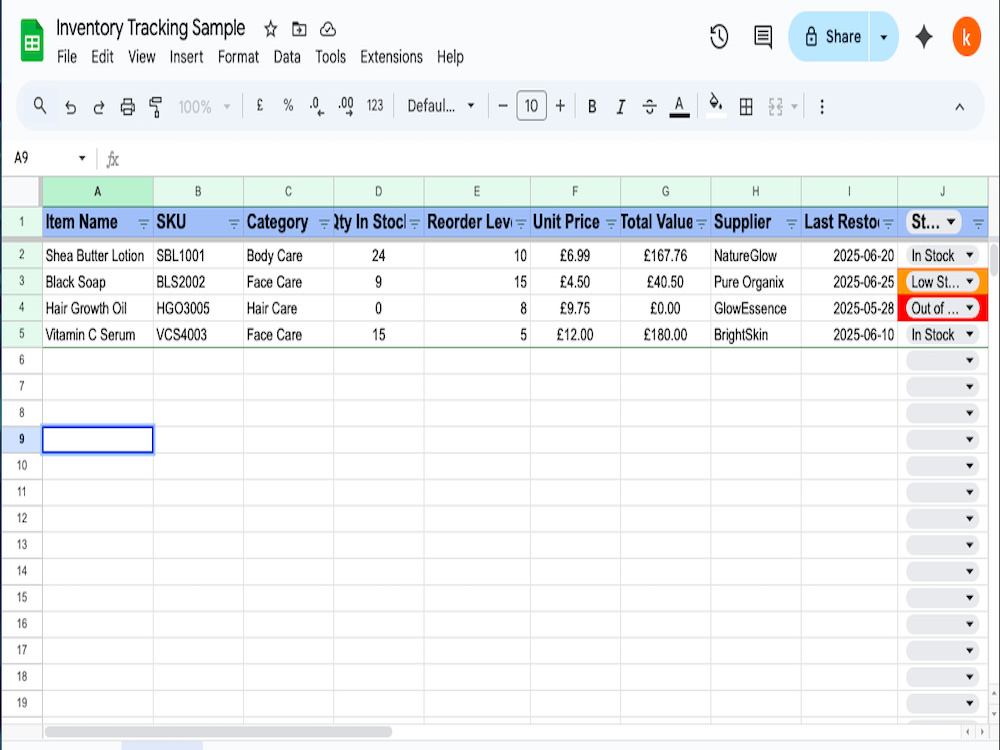Open the Data menu
This screenshot has width=1000, height=750.
pyautogui.click(x=287, y=57)
